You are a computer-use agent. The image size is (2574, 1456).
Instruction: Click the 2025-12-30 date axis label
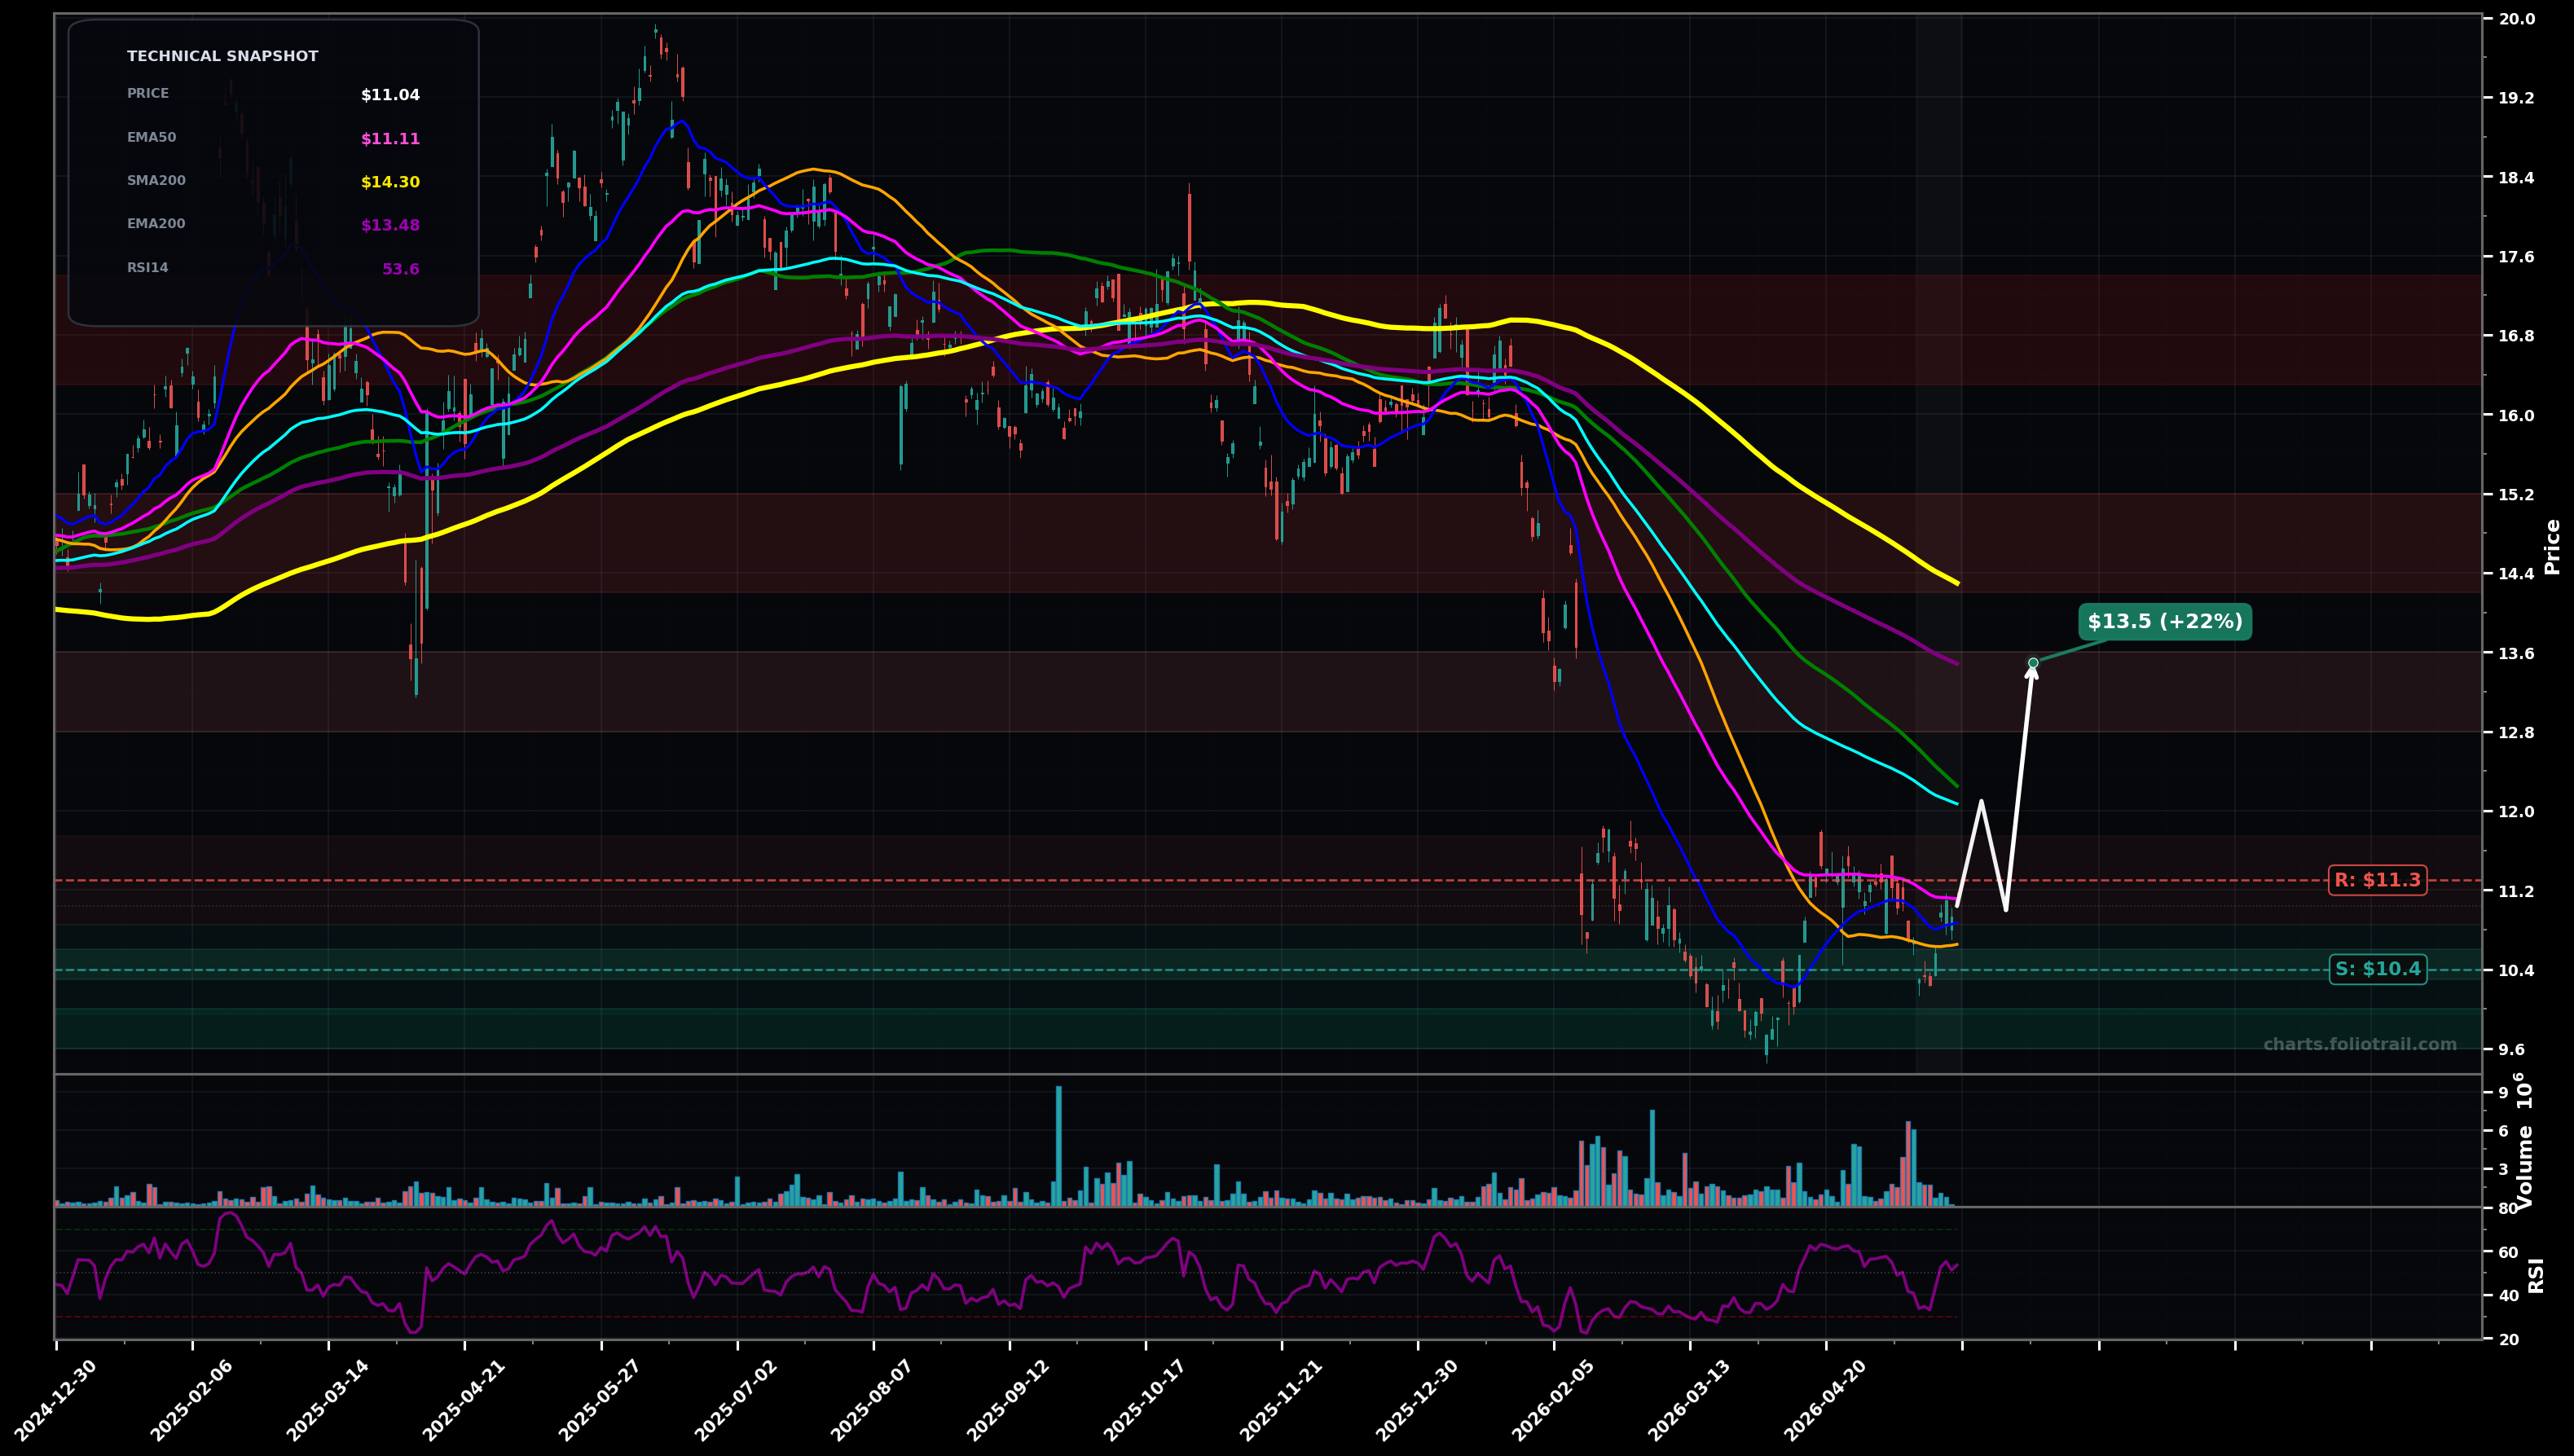1416,1400
